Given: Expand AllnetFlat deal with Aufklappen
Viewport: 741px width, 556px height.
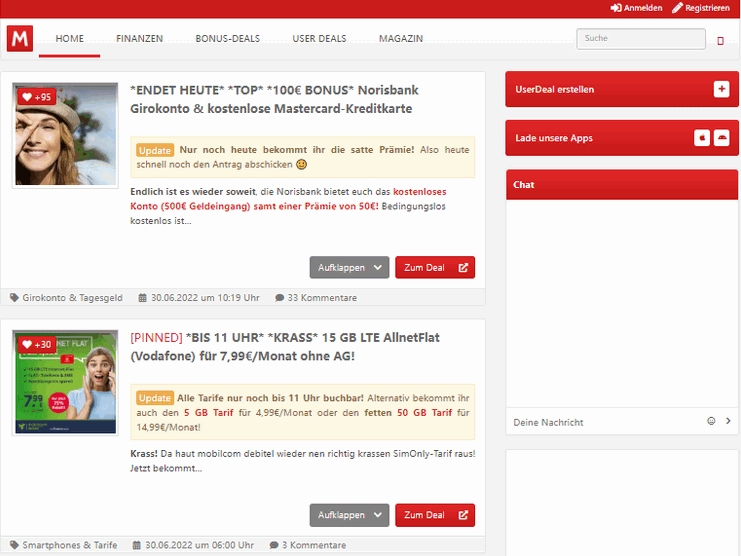Looking at the screenshot, I should 349,515.
